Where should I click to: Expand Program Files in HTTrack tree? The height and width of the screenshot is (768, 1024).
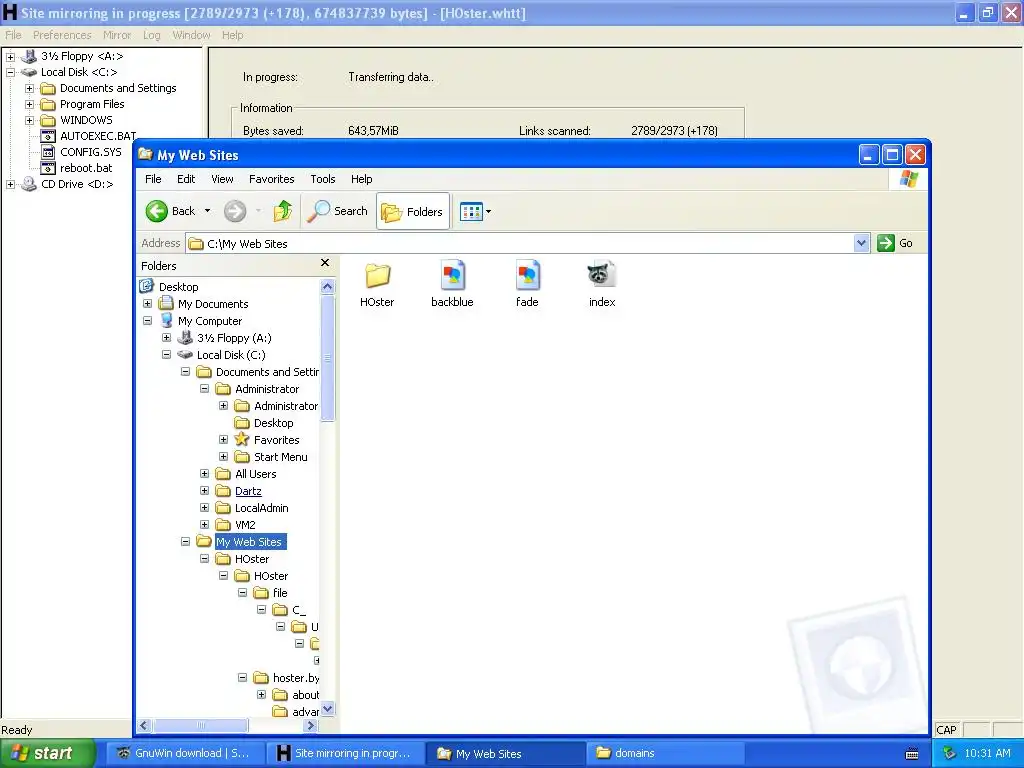[x=29, y=104]
